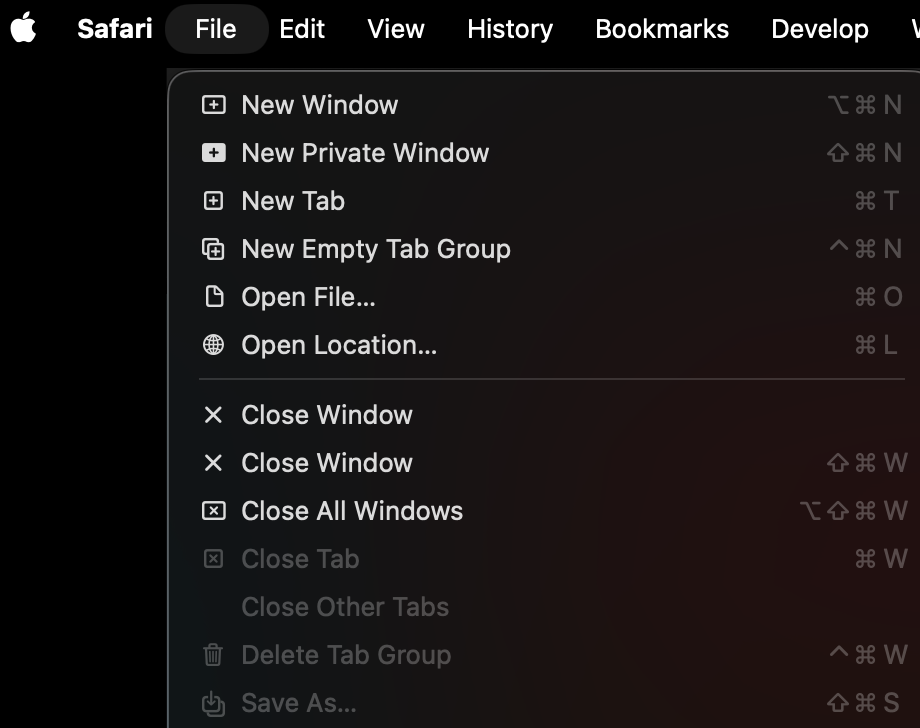Click the trash icon beside Delete Tab Group
920x728 pixels.
[213, 655]
